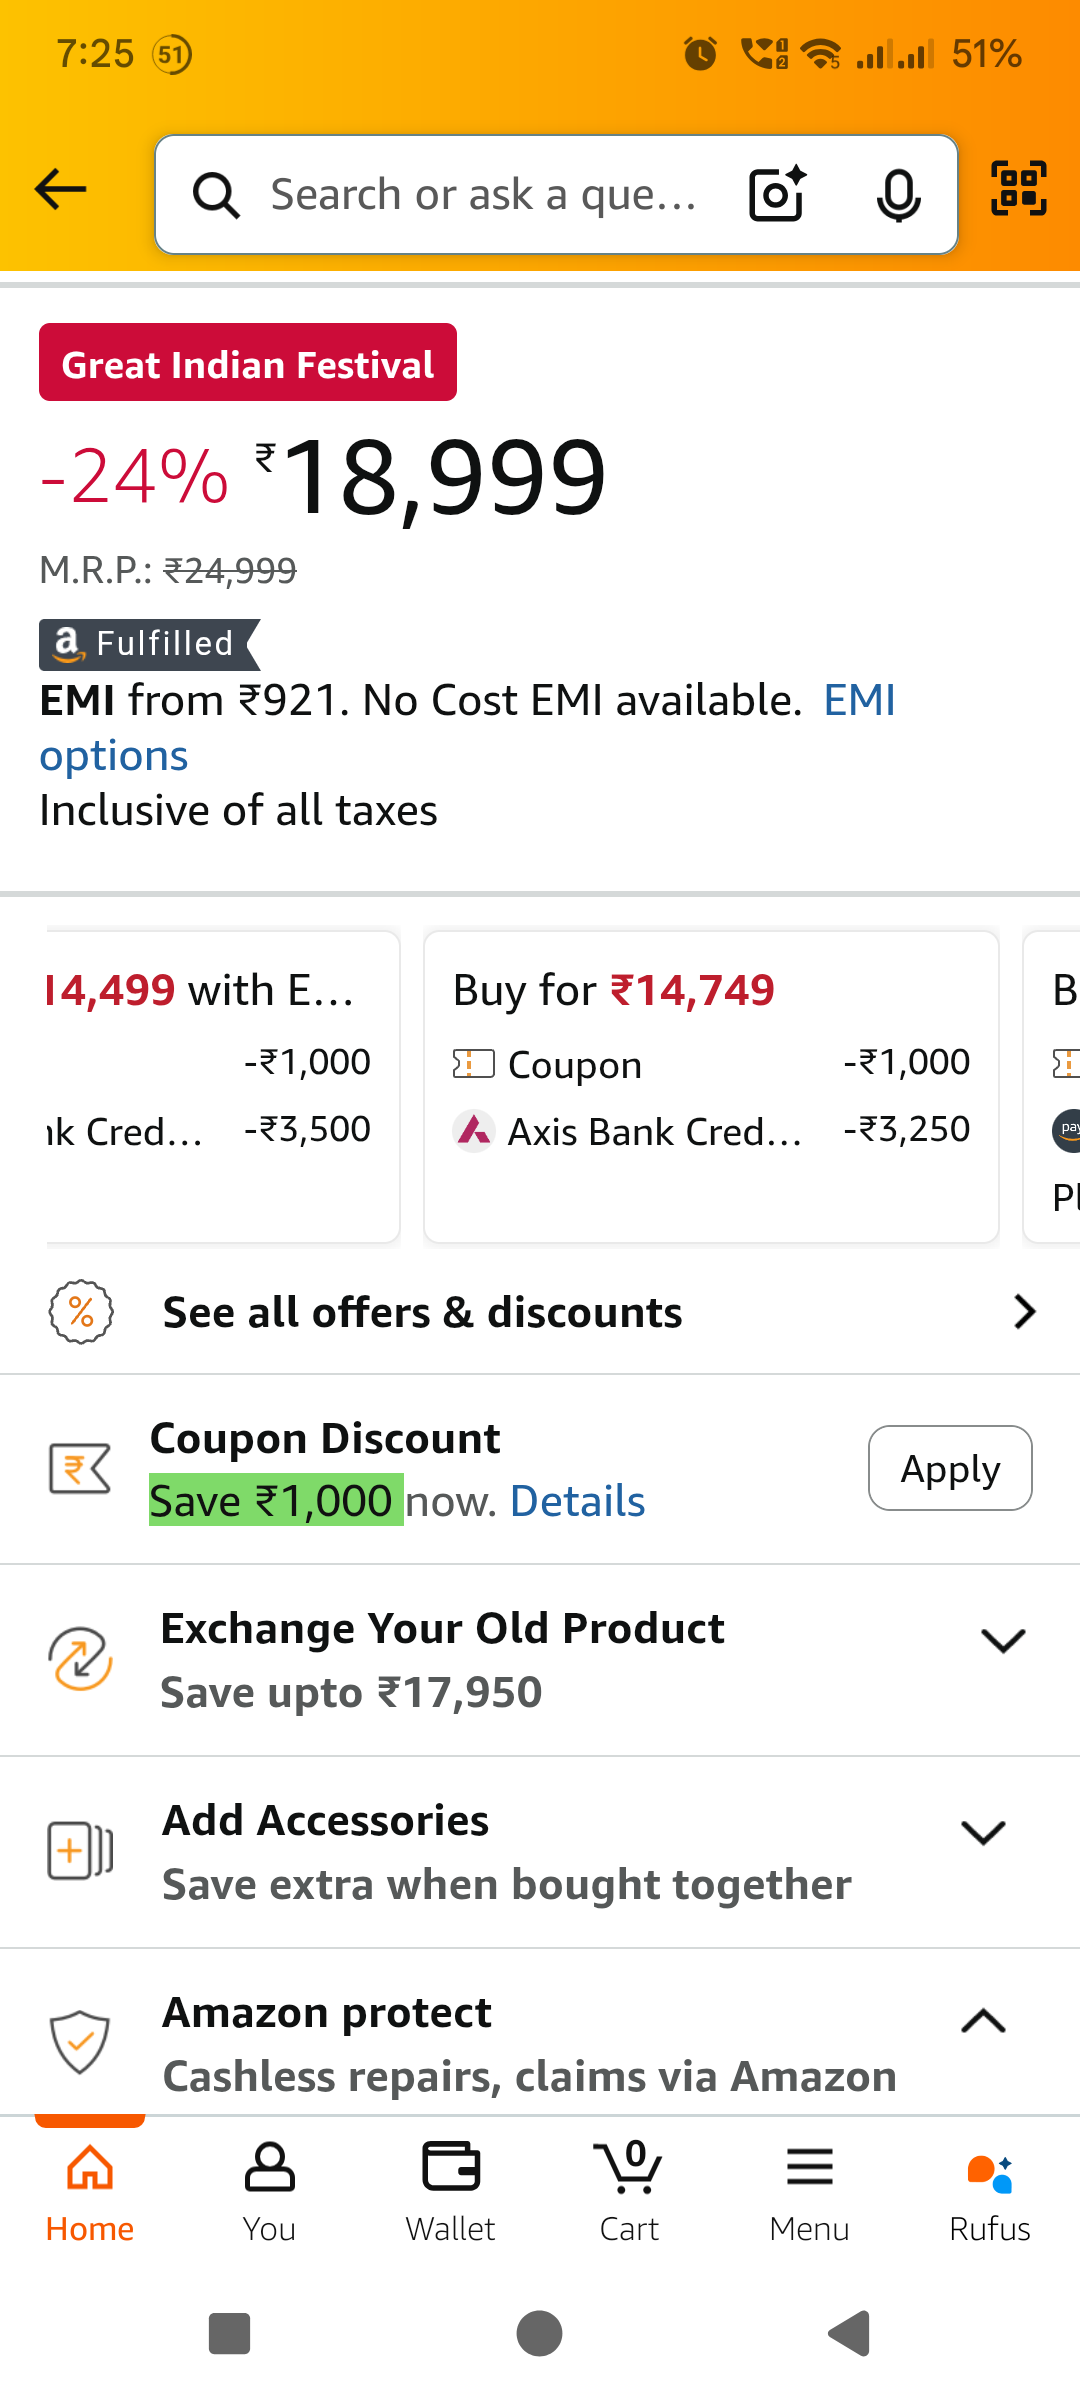Screen dimensions: 1080x2400
Task: Tap the microphone voice search icon
Action: click(898, 195)
